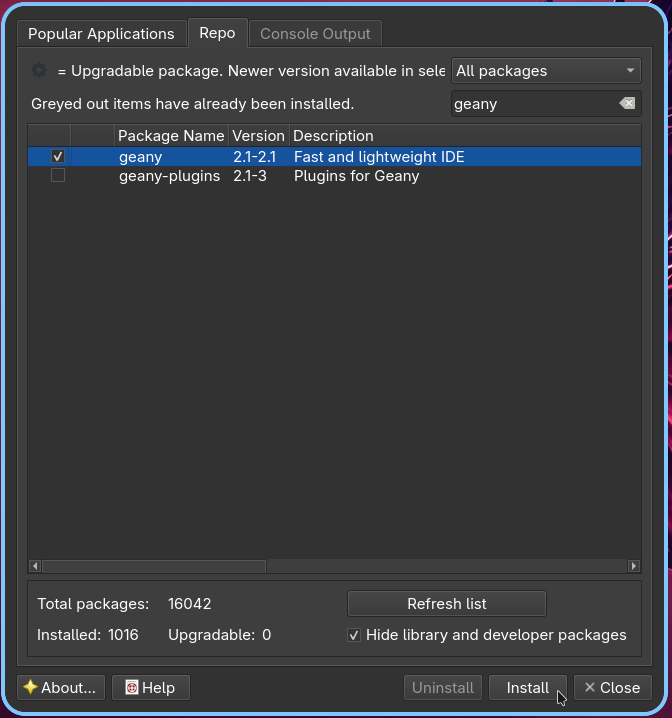
Task: Switch to Popular Applications tab
Action: (101, 34)
